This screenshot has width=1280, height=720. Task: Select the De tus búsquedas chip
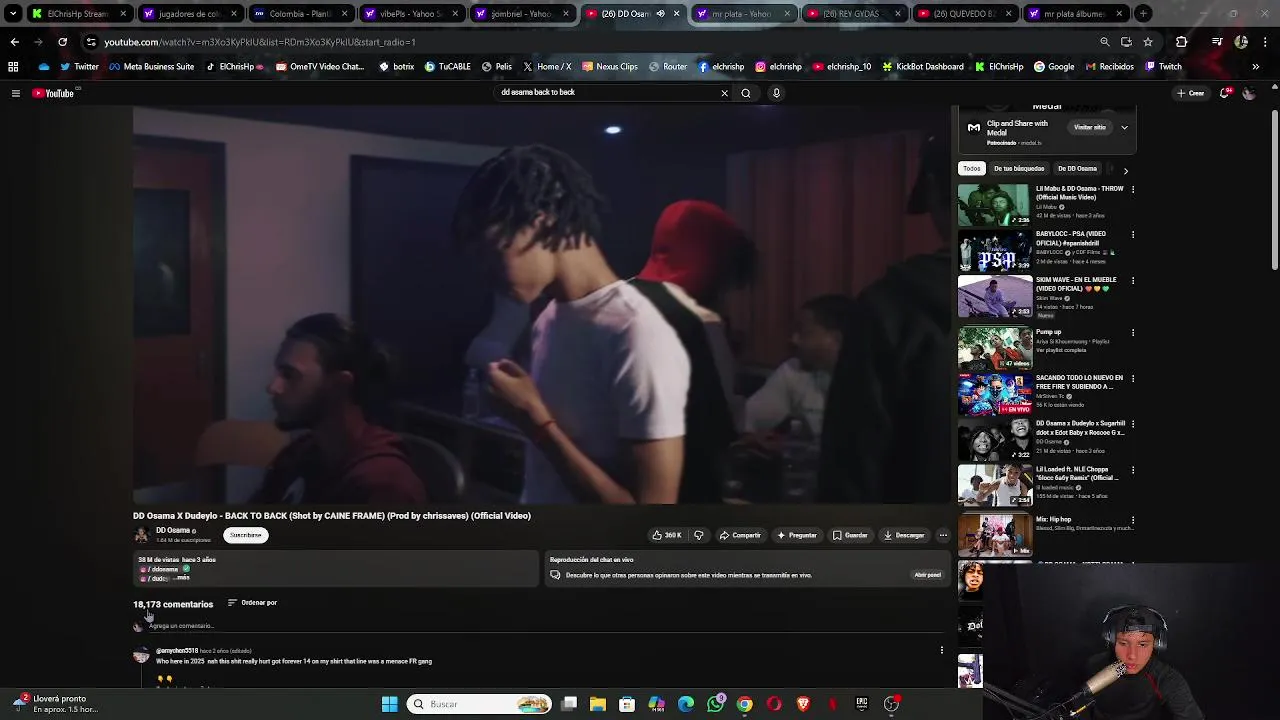[1019, 169]
